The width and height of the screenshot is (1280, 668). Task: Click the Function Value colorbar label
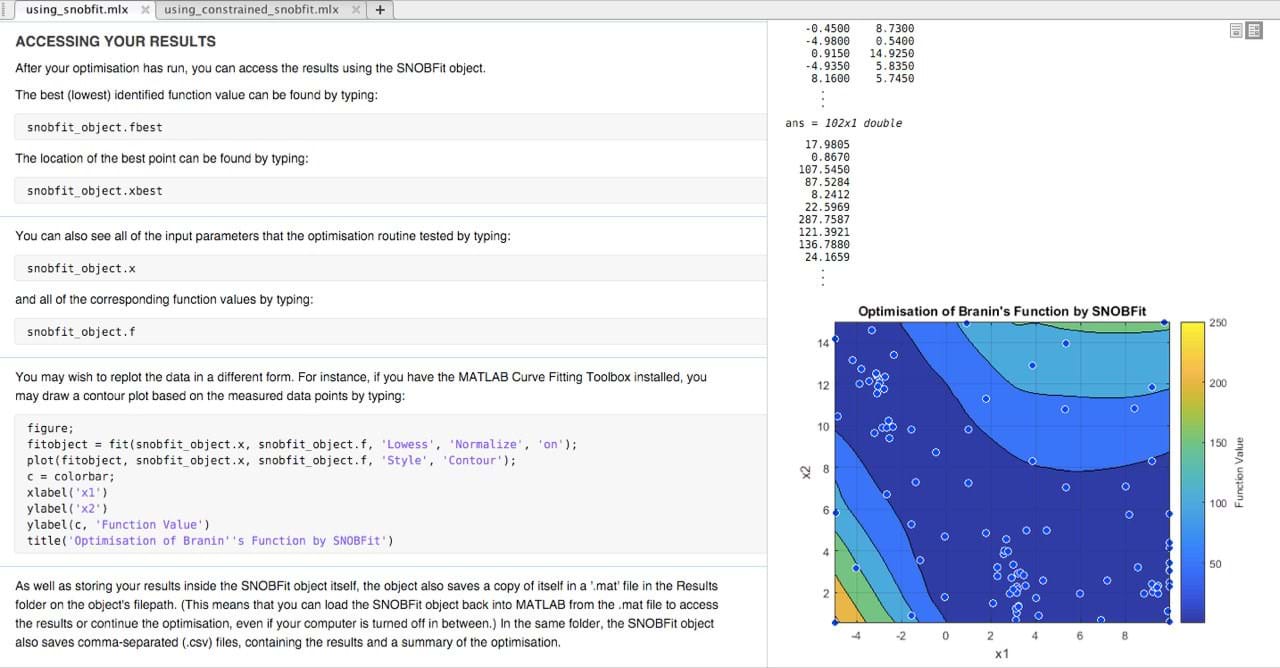point(1240,472)
